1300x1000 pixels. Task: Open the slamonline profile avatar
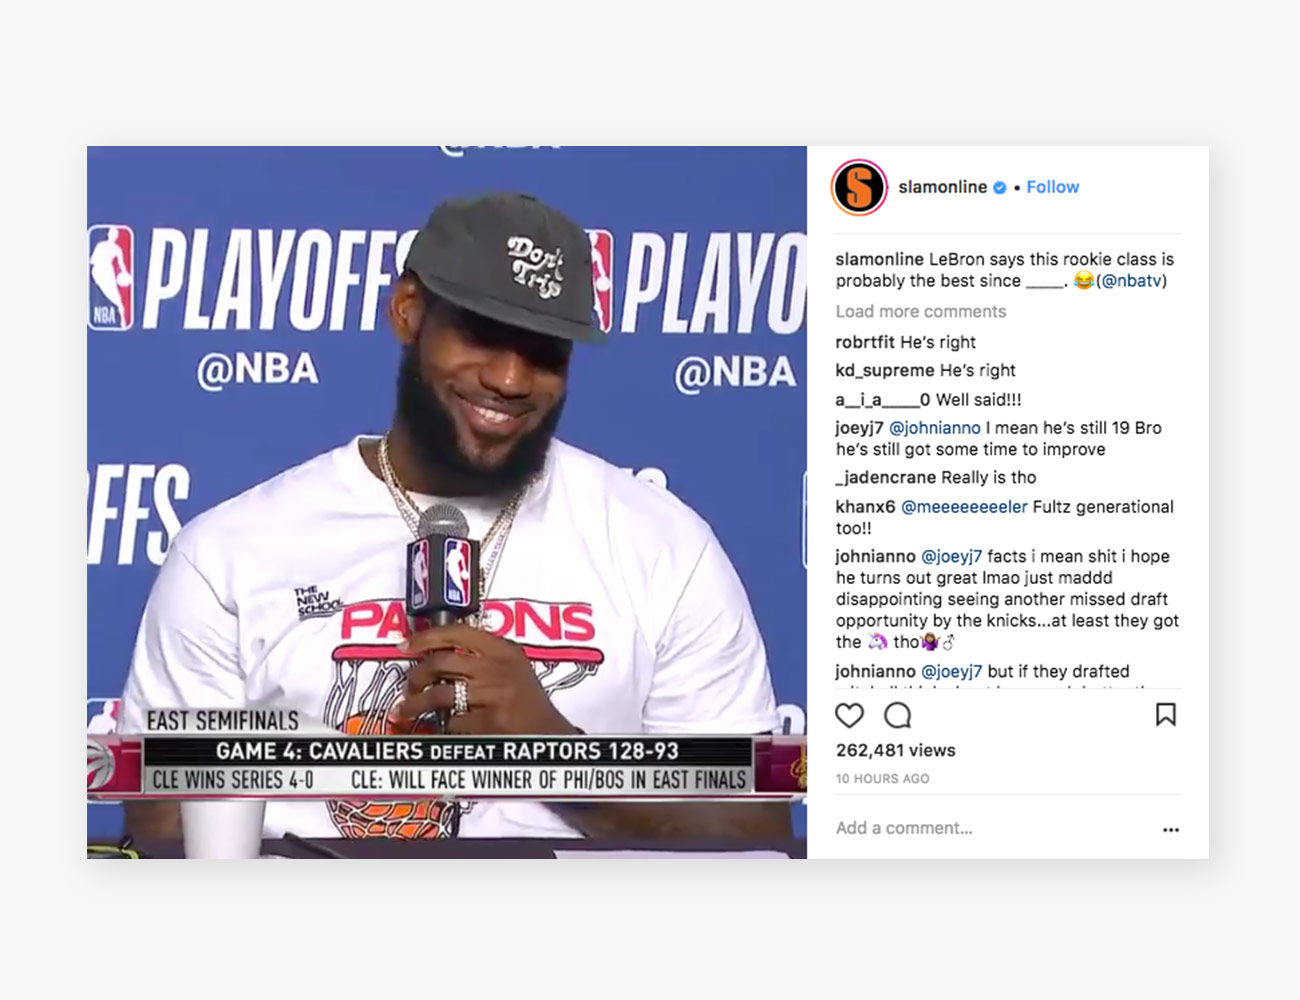(x=859, y=187)
